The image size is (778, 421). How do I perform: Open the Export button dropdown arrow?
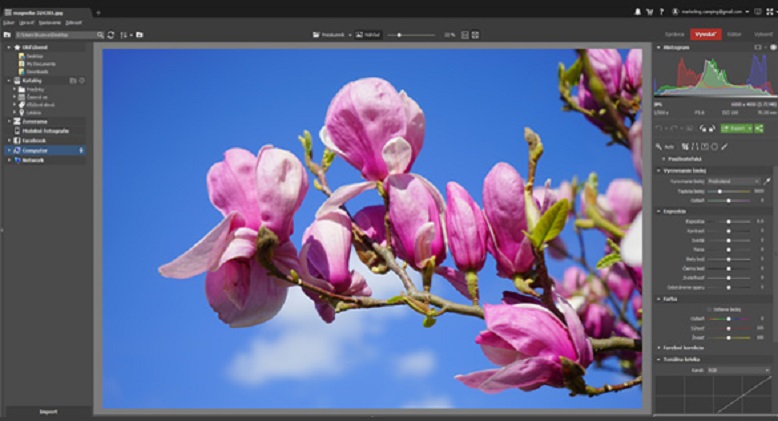coord(750,129)
